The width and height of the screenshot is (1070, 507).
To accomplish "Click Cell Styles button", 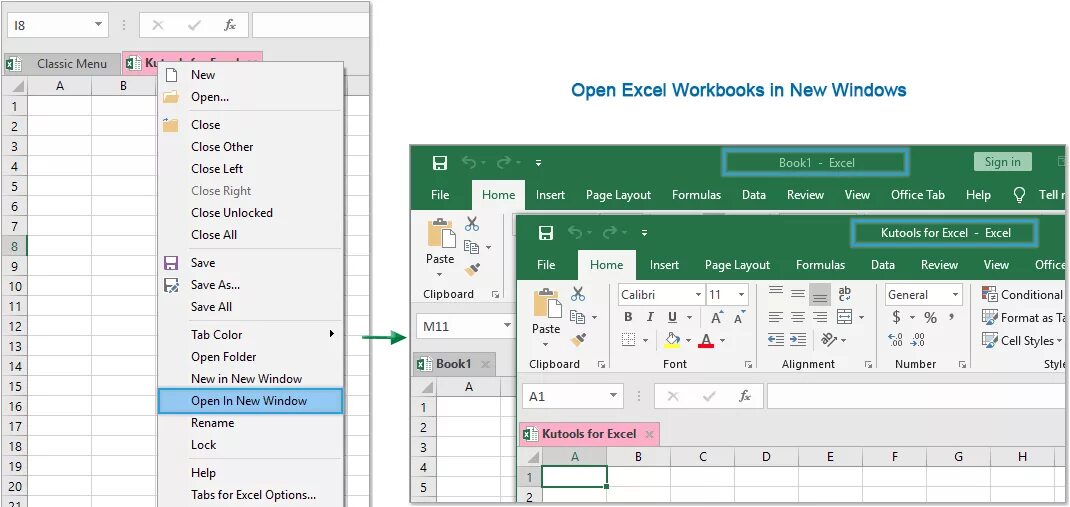I will (x=1022, y=340).
